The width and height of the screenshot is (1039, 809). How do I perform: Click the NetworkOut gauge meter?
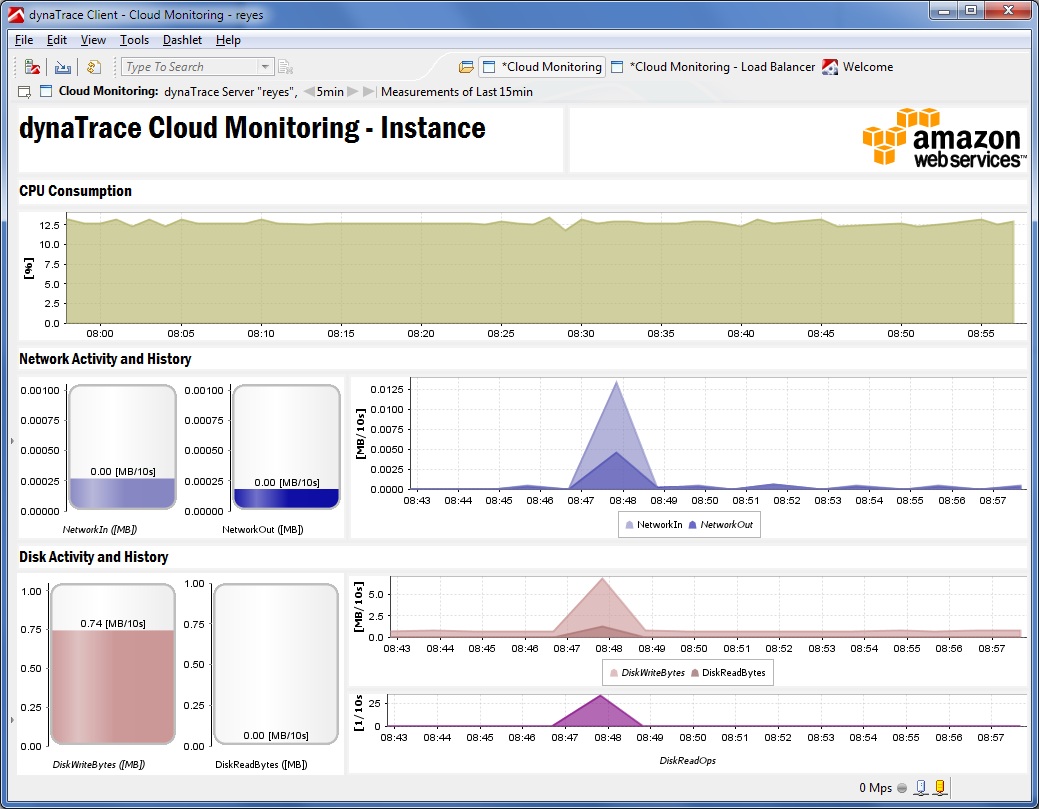(x=286, y=447)
